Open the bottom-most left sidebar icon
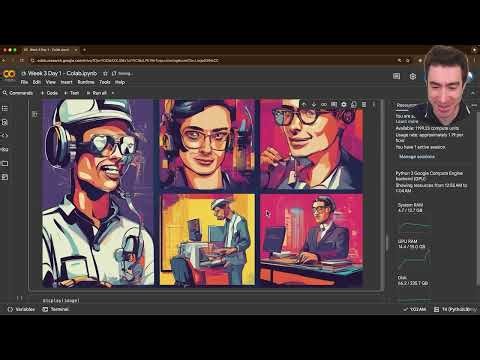This screenshot has width=480, height=360. tap(5, 177)
